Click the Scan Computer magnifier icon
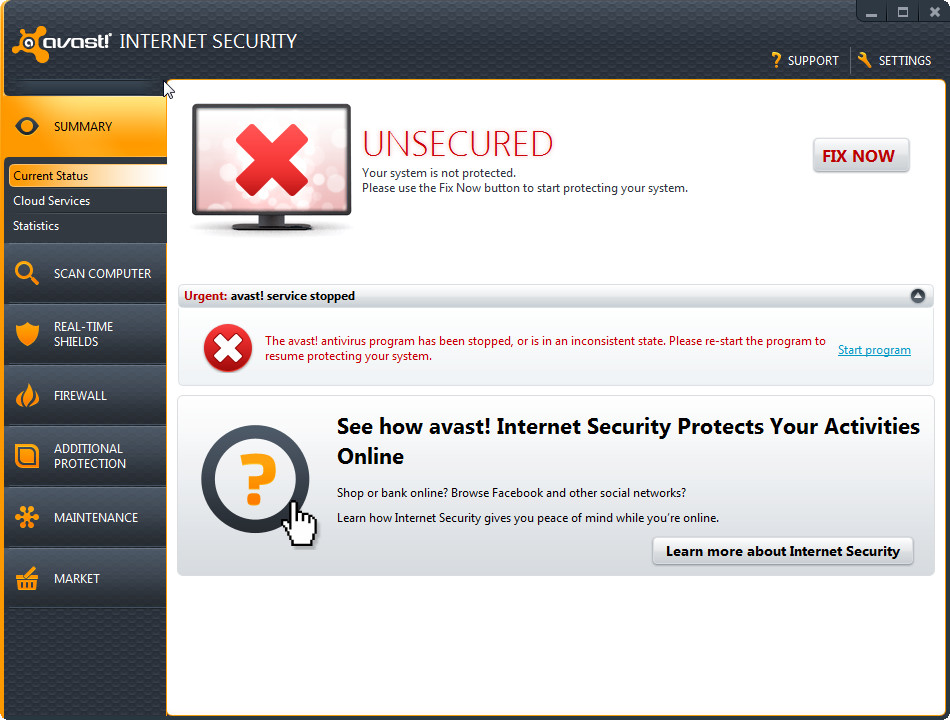Screen dimensions: 950x720 [28, 273]
